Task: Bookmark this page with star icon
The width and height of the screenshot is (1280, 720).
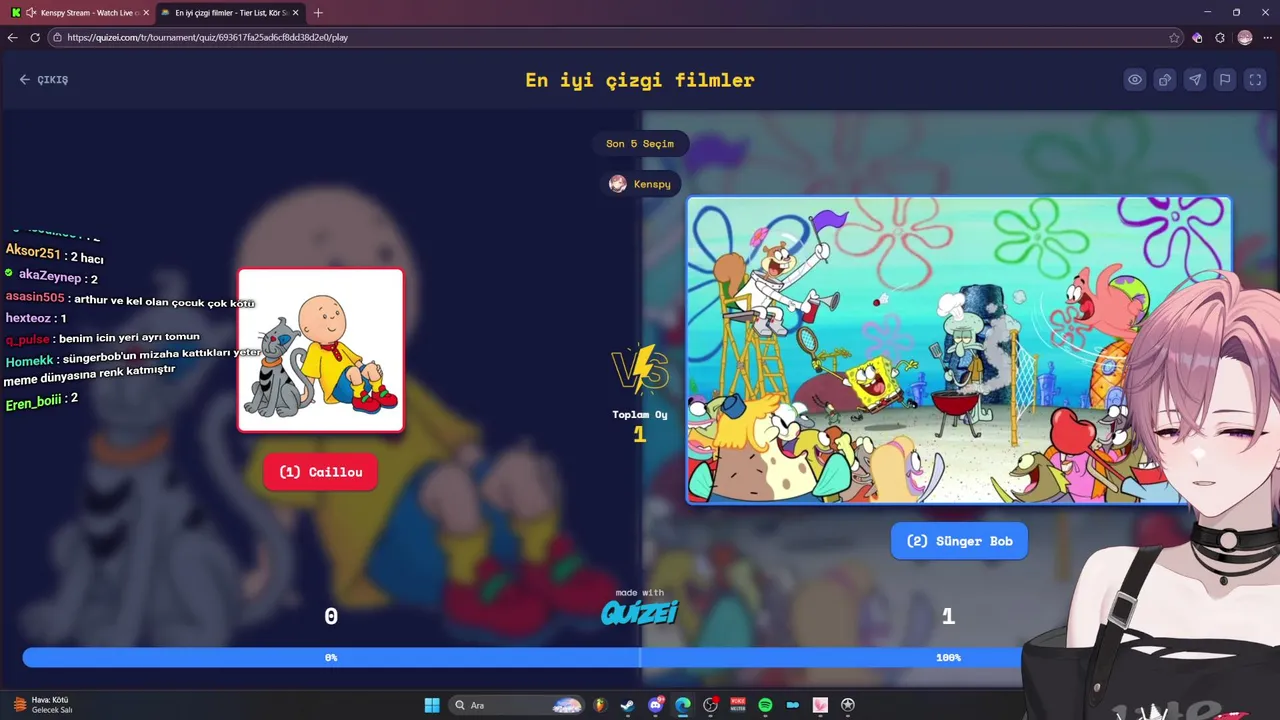Action: [1174, 37]
